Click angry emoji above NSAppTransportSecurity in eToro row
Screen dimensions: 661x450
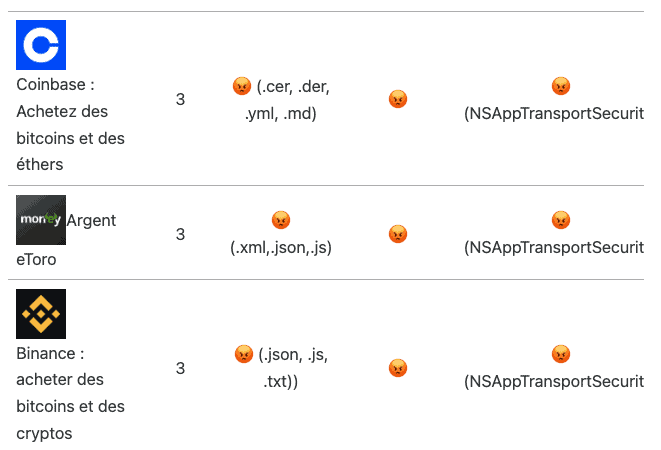tap(560, 220)
